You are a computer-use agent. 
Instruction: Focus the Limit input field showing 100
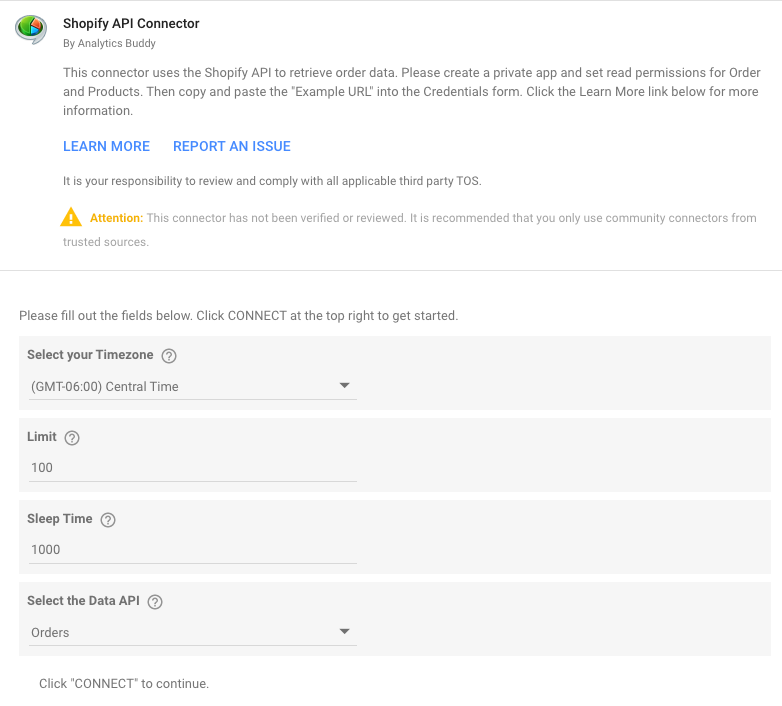click(193, 468)
